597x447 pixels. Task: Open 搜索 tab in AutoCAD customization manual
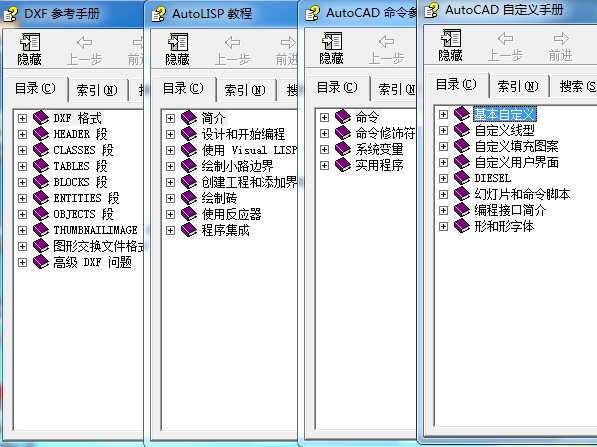point(574,86)
